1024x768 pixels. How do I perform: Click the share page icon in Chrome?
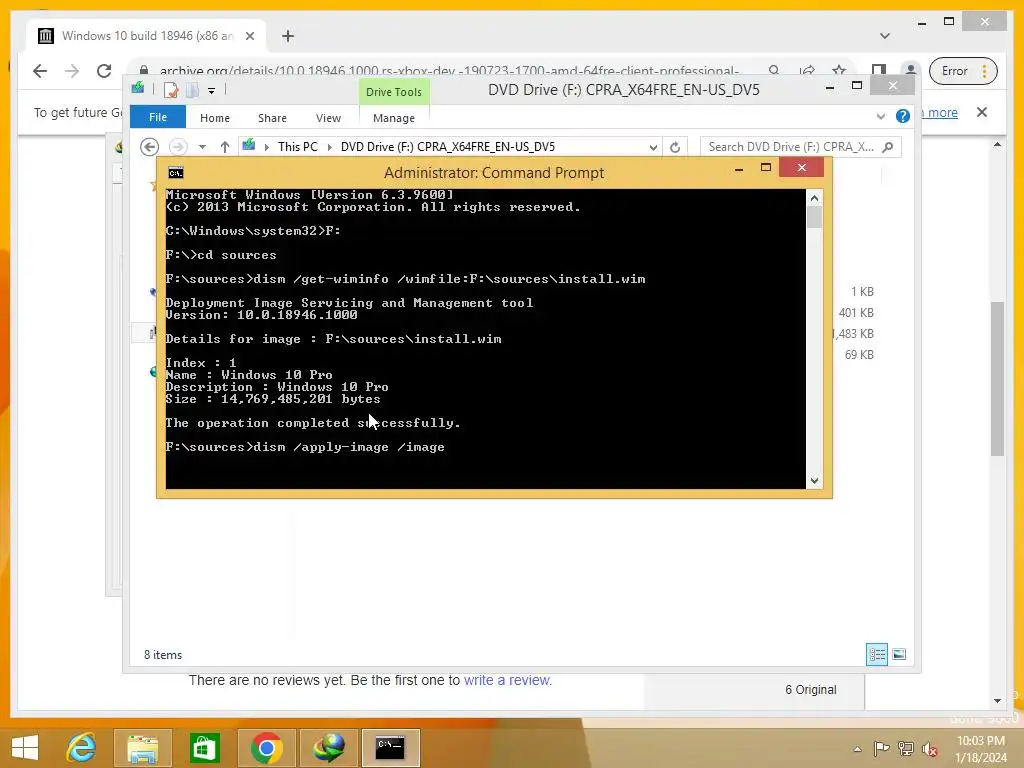807,71
